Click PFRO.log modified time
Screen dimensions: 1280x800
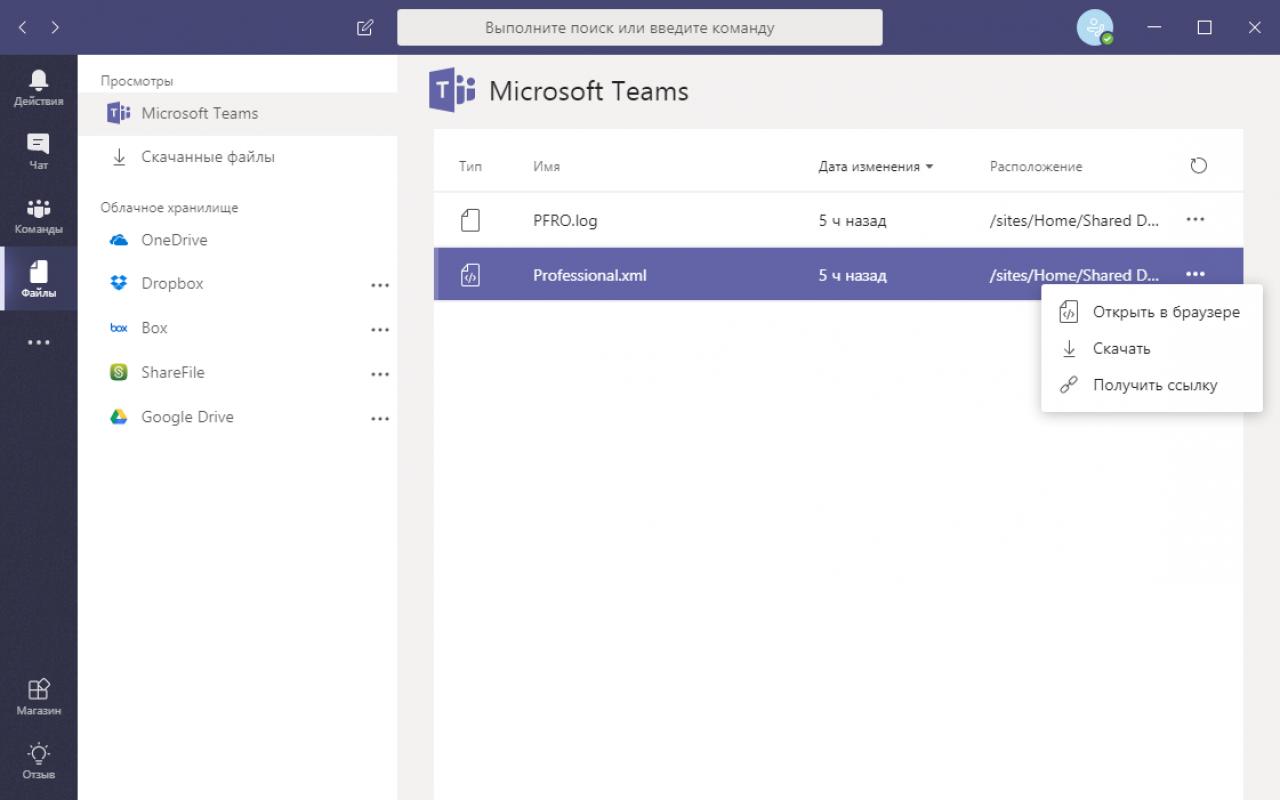coord(852,221)
